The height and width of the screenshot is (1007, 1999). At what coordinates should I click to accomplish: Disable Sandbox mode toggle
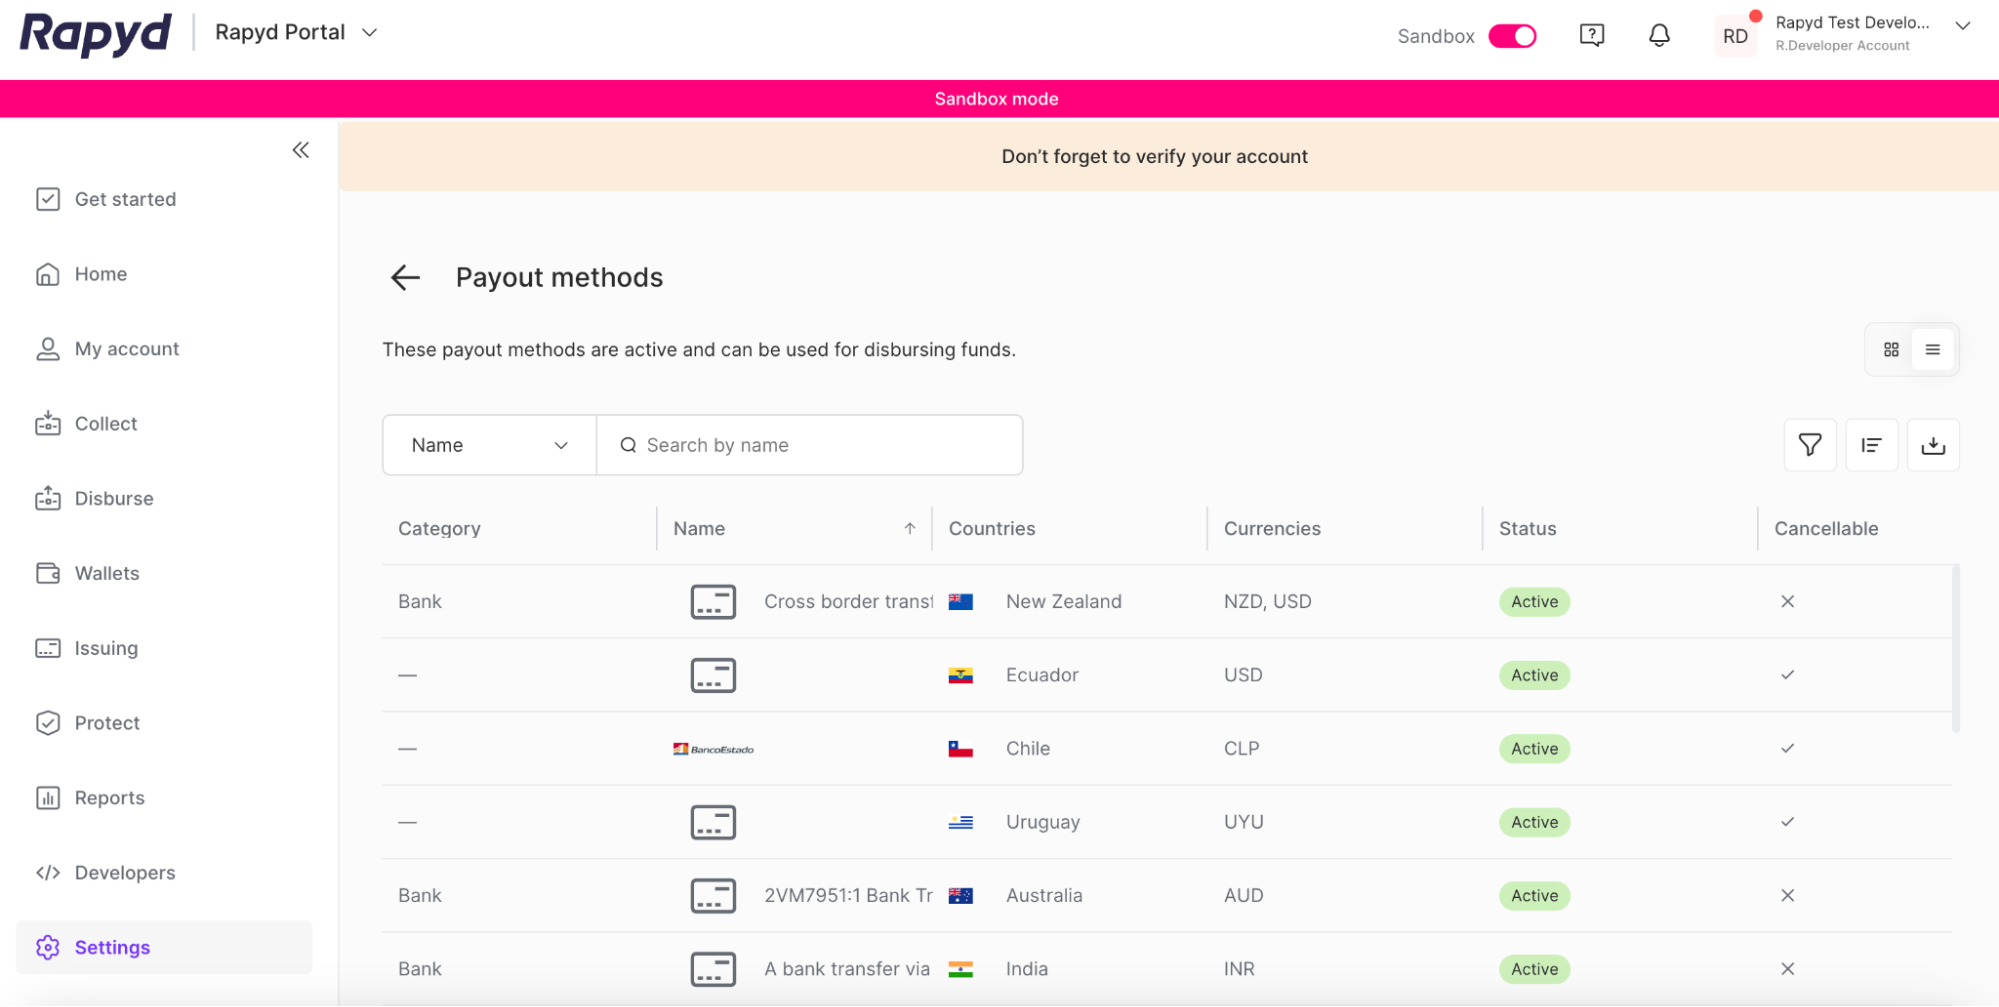pos(1512,35)
